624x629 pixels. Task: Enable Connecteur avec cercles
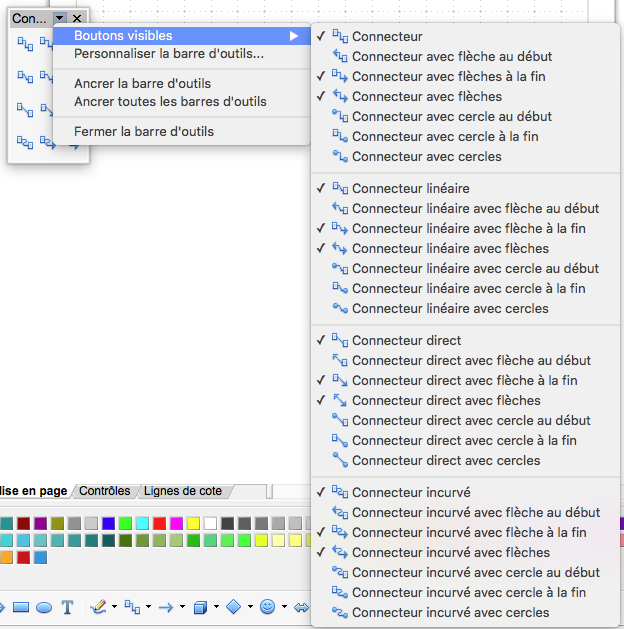point(466,156)
